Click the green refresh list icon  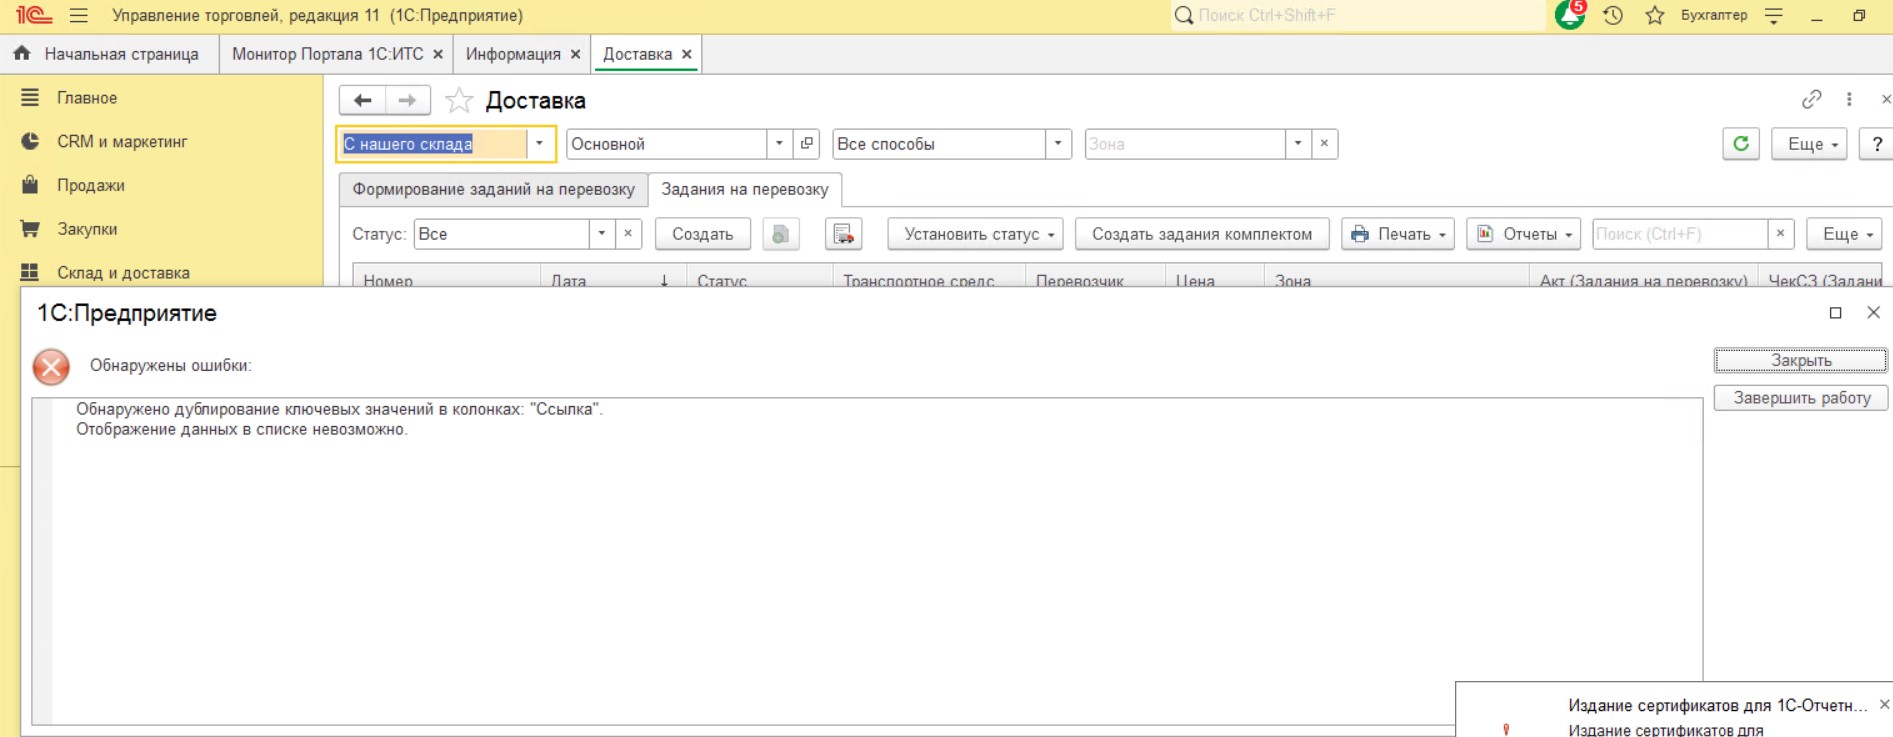point(1740,144)
